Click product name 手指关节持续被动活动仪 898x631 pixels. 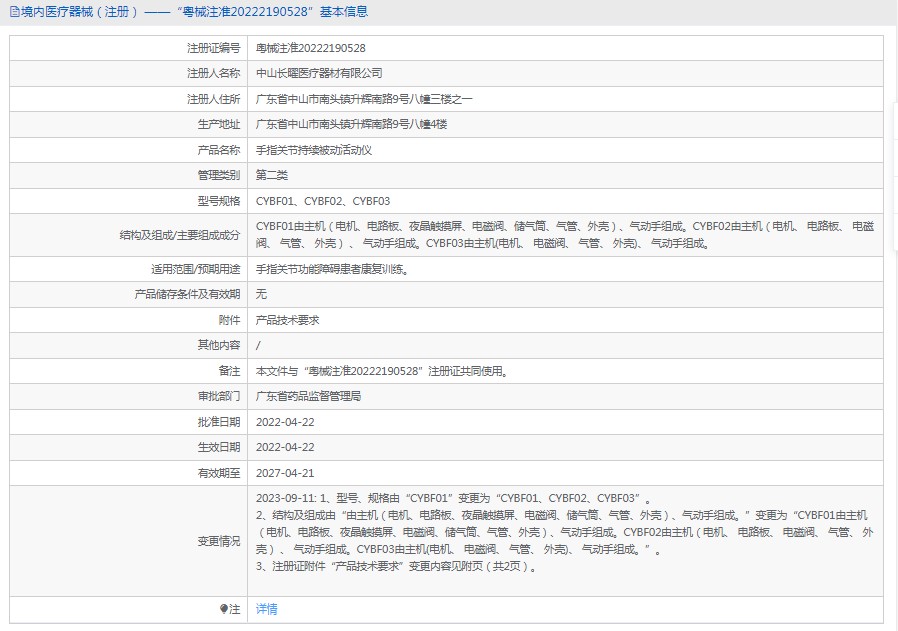[x=314, y=150]
